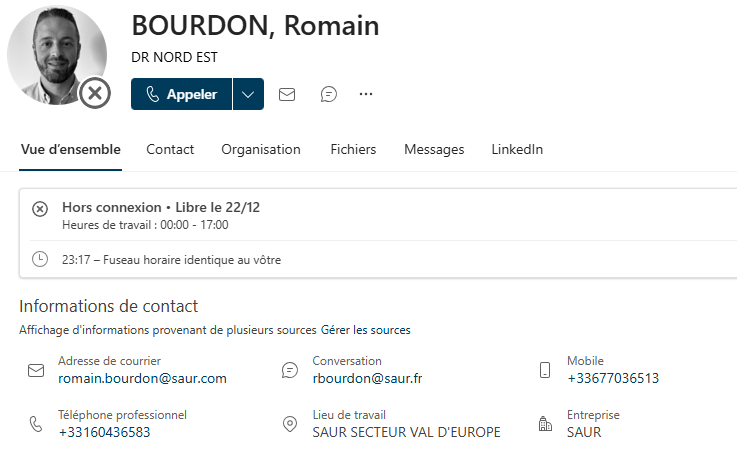Screen dimensions: 737x458
Task: Open chat with the speech bubble icon
Action: click(x=328, y=94)
